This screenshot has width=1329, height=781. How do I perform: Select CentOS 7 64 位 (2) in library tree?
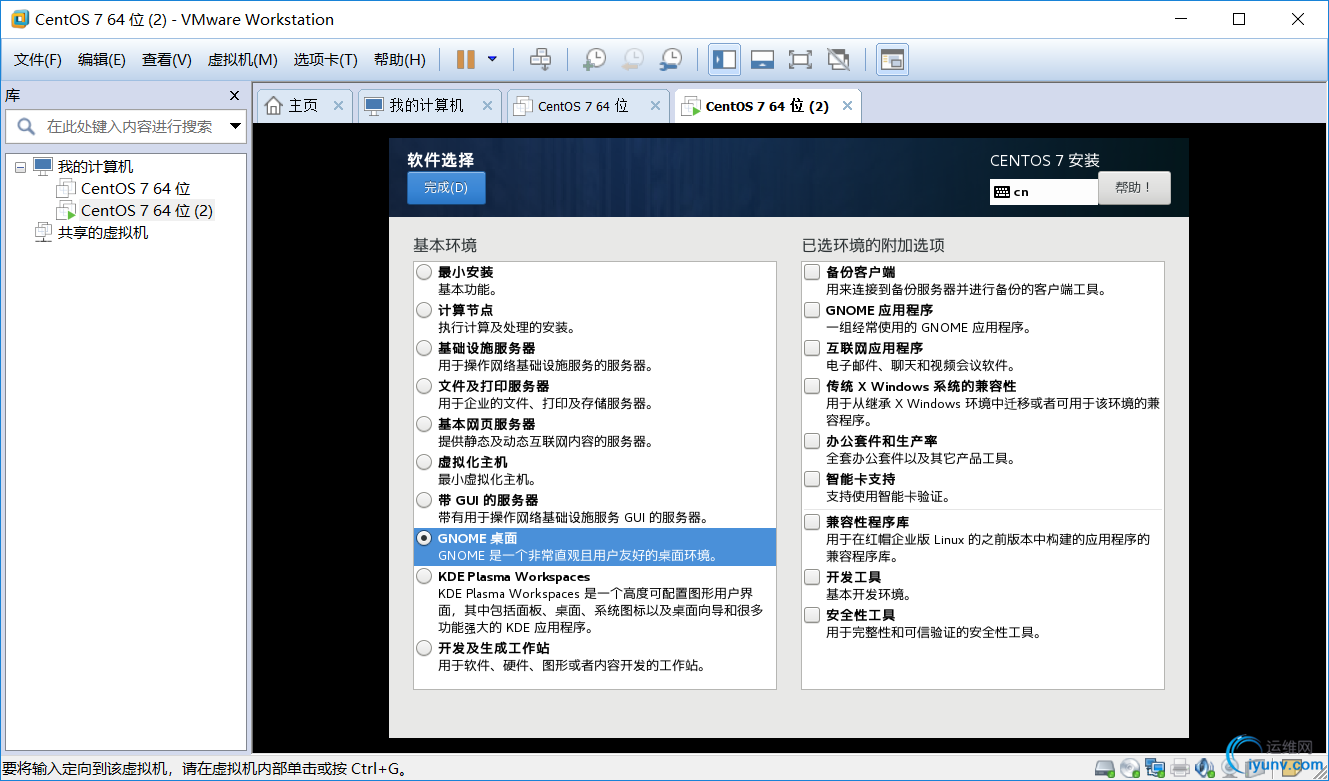(146, 211)
